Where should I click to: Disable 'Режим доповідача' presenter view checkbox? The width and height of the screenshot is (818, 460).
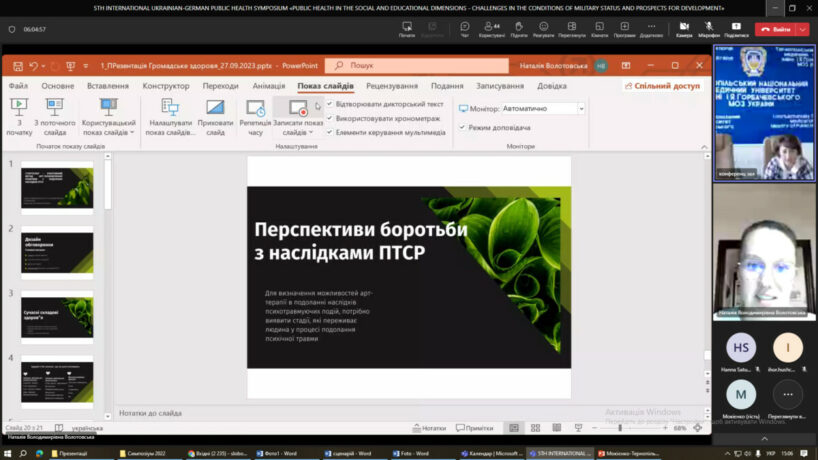point(462,128)
